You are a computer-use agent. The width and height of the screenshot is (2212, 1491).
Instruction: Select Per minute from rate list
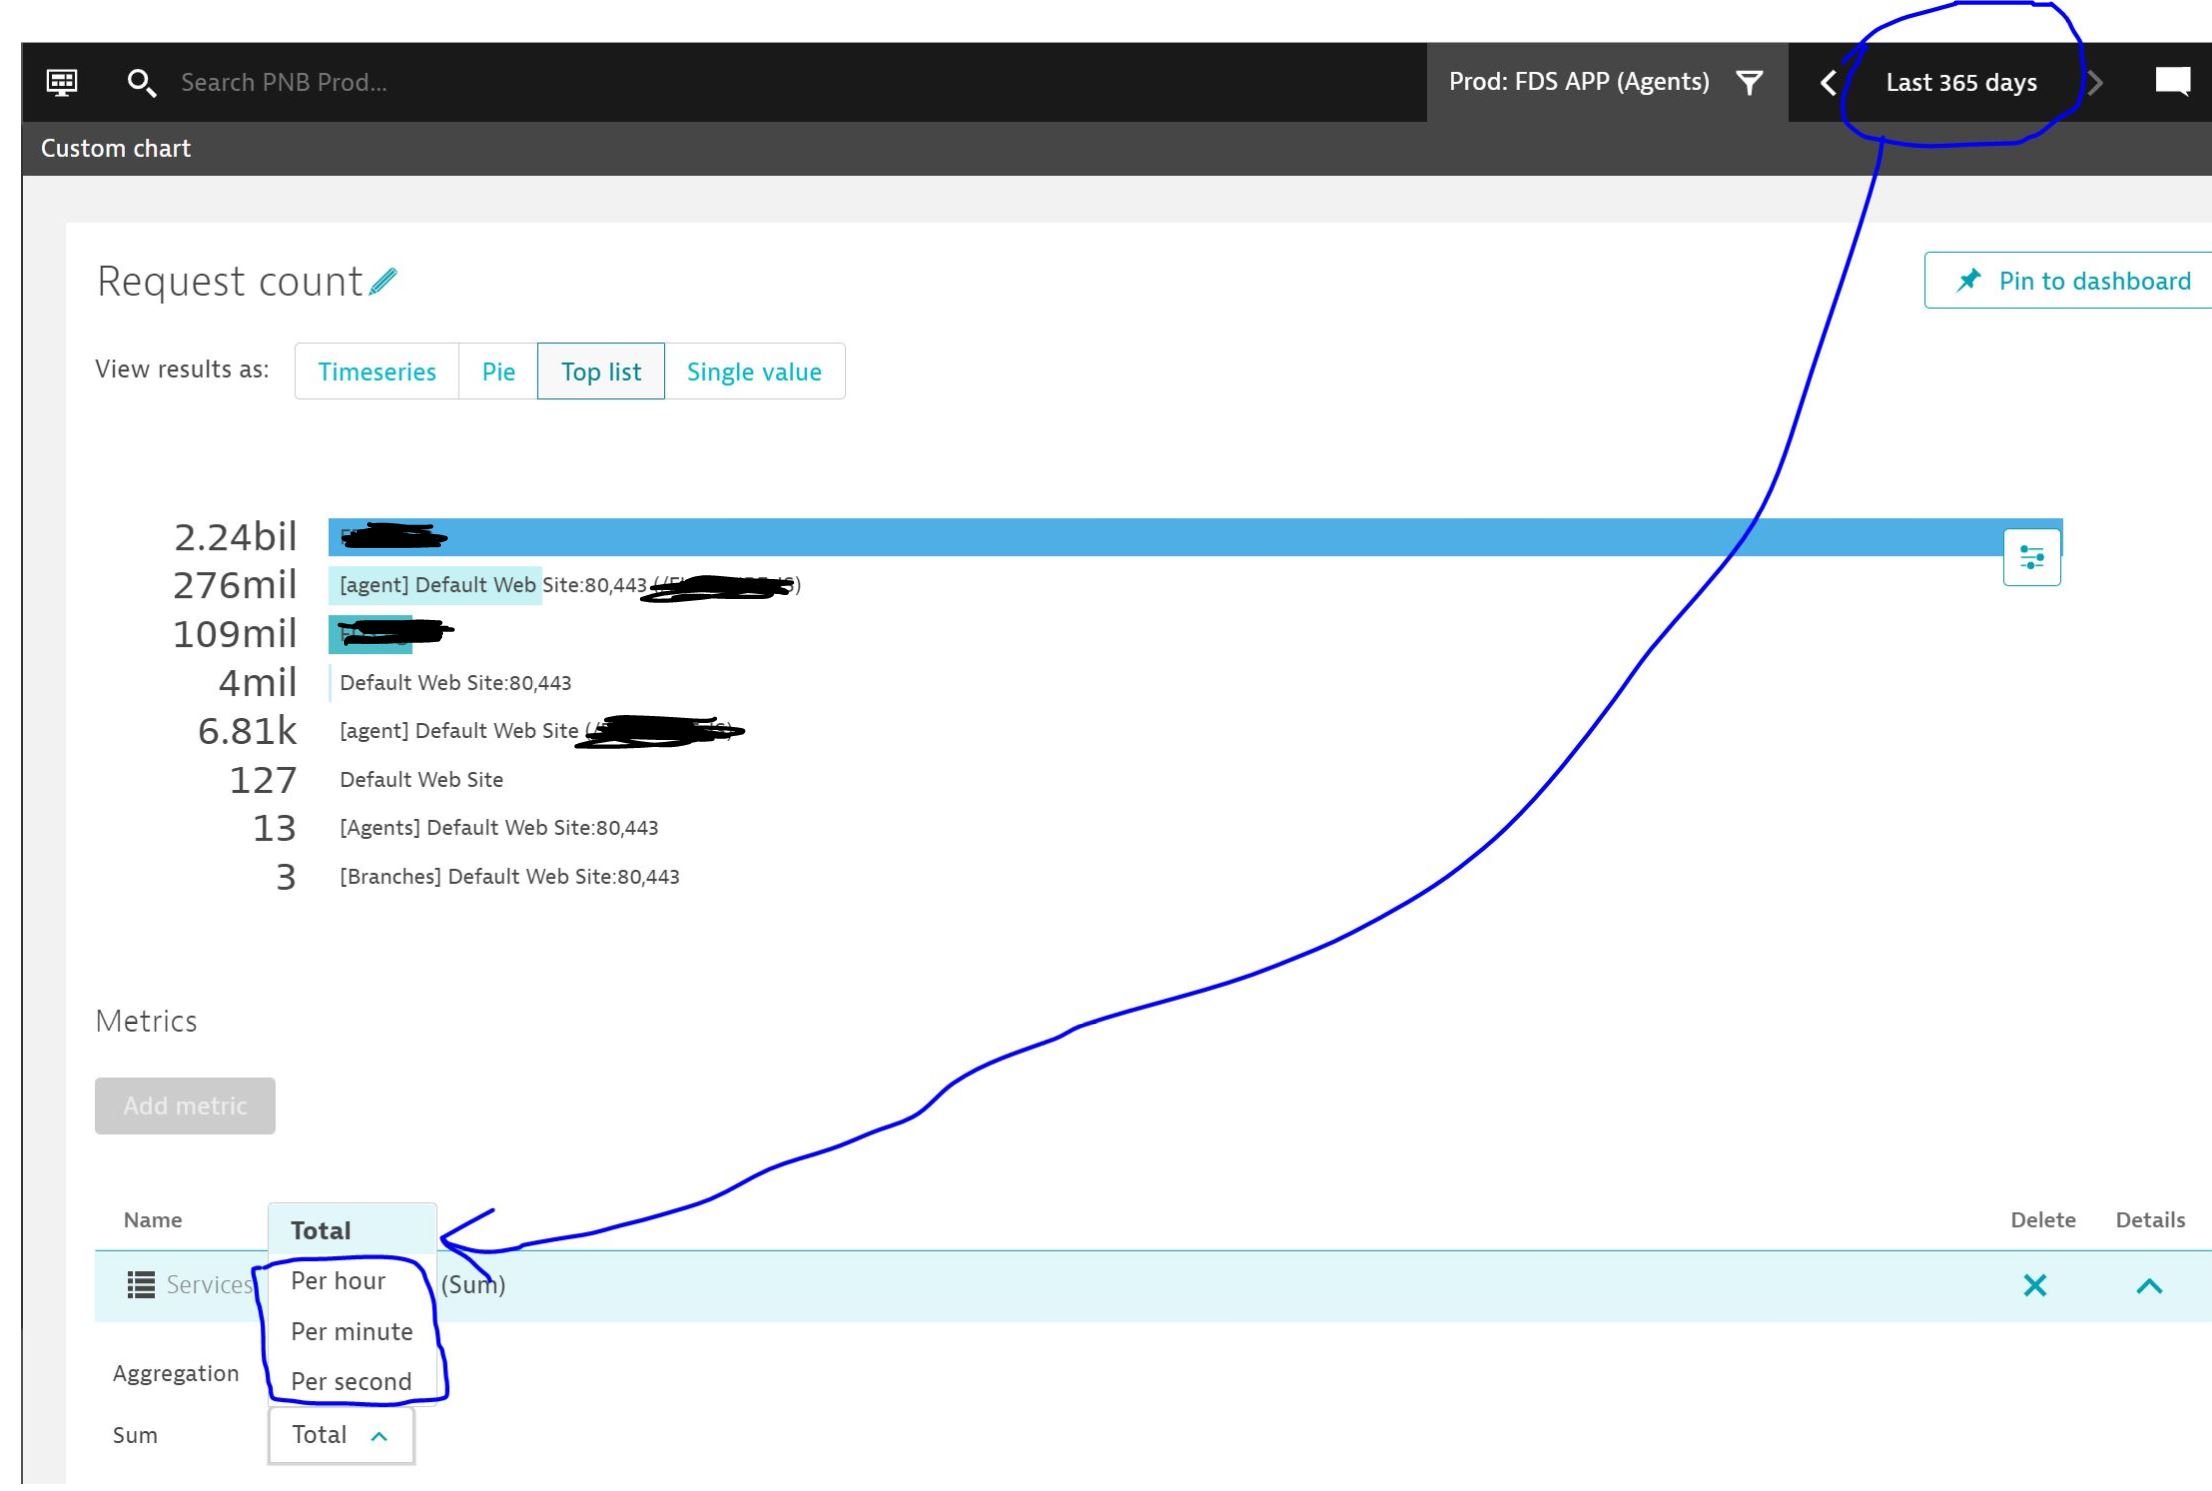(351, 1332)
